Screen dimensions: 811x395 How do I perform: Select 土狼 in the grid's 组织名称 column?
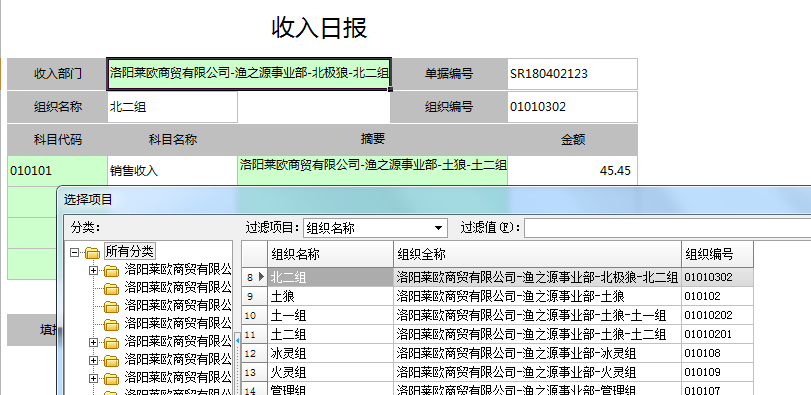[x=331, y=296]
